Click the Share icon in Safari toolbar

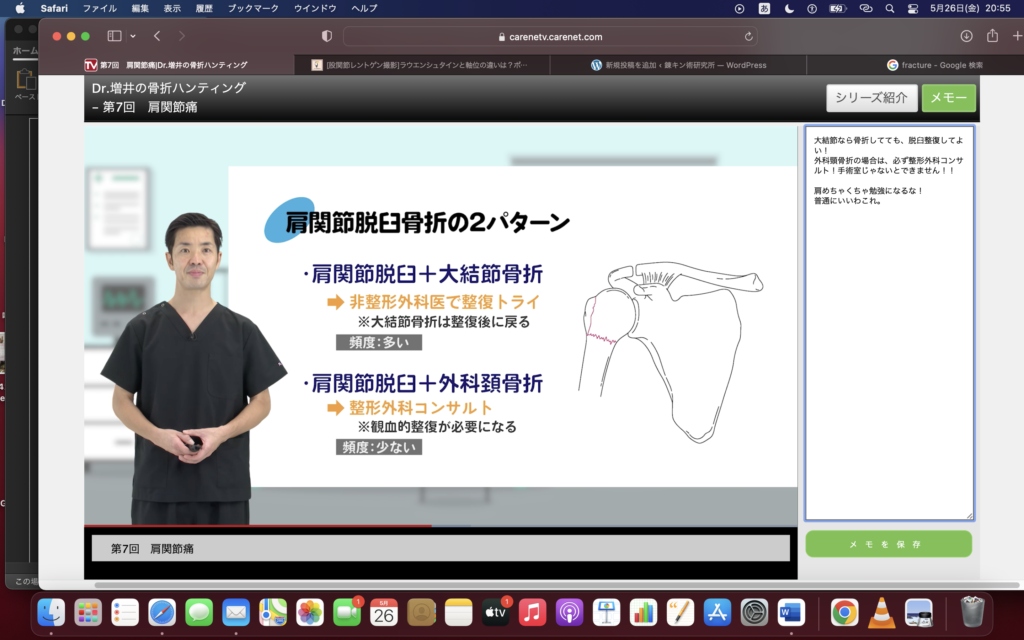[x=992, y=36]
